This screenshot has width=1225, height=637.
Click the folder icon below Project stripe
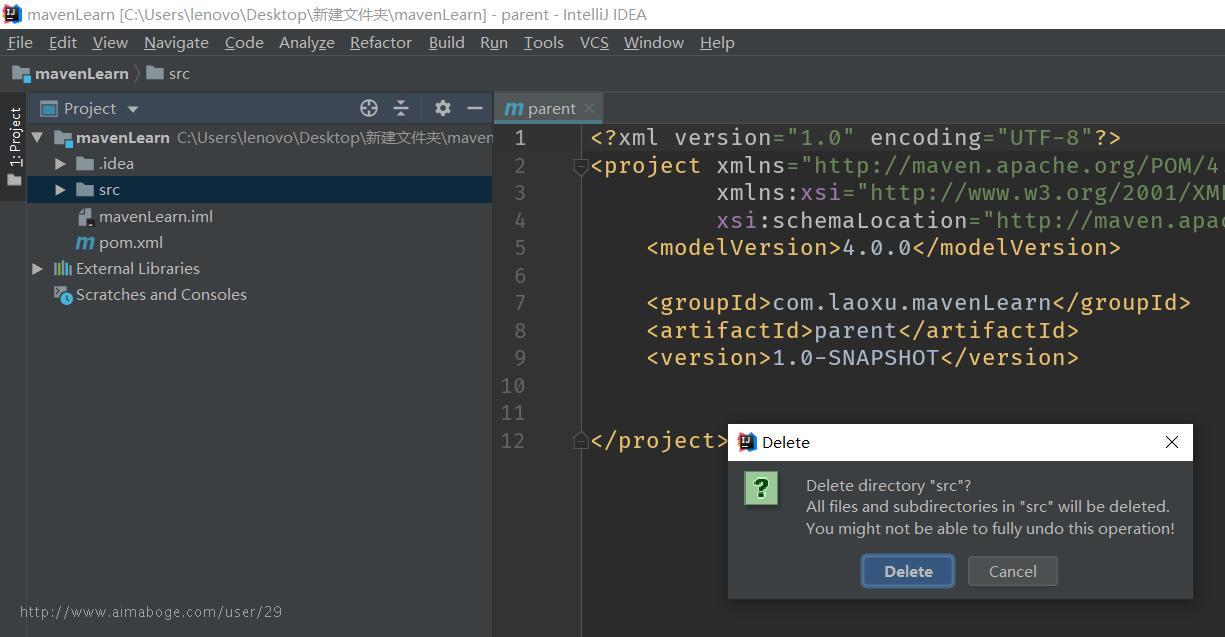(x=14, y=180)
